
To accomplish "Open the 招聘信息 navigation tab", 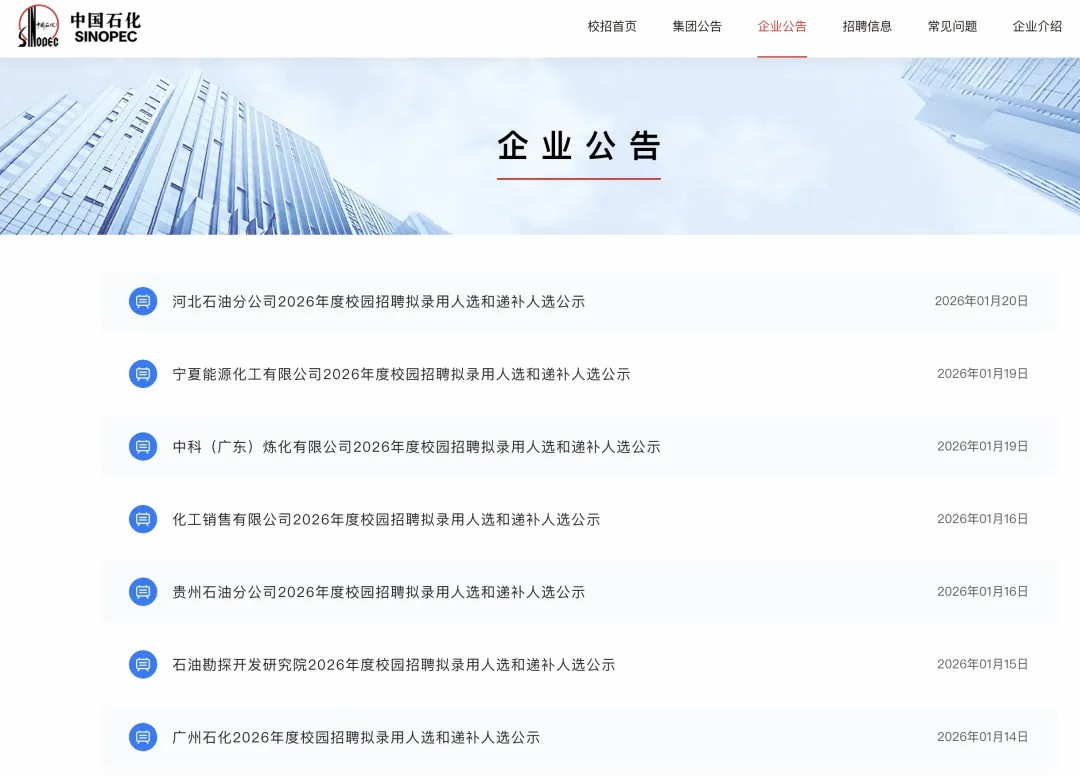I will tap(866, 27).
